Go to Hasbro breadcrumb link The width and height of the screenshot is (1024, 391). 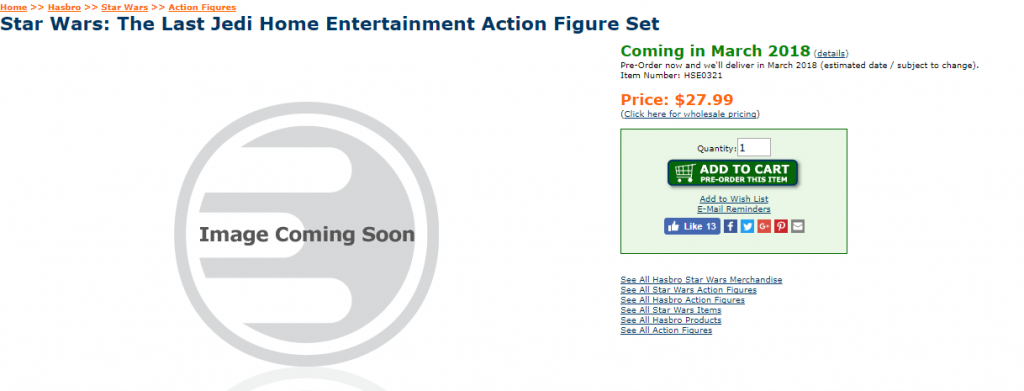pyautogui.click(x=64, y=7)
